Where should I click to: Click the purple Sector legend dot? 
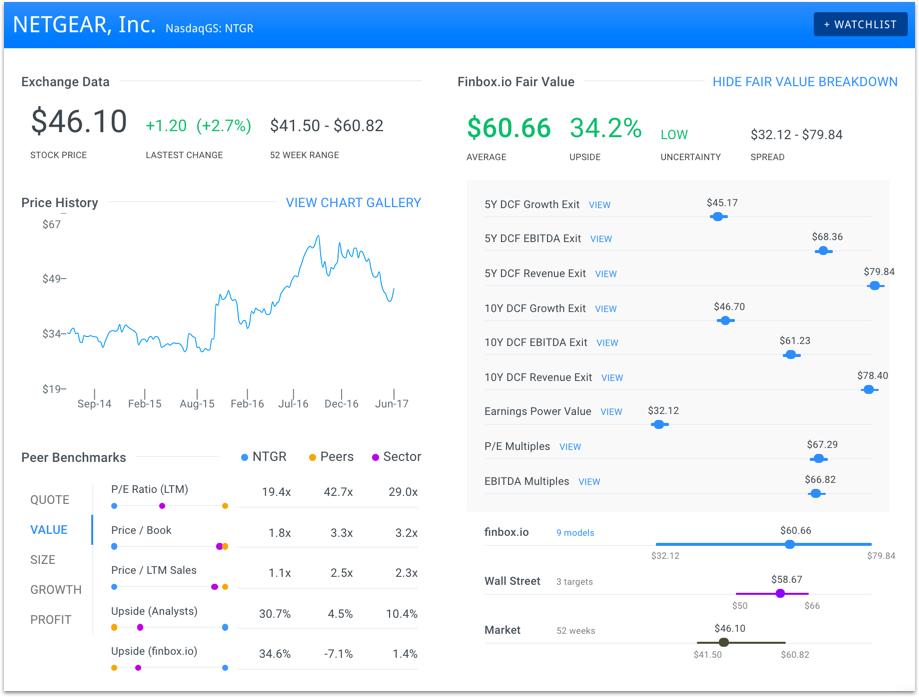pyautogui.click(x=375, y=457)
